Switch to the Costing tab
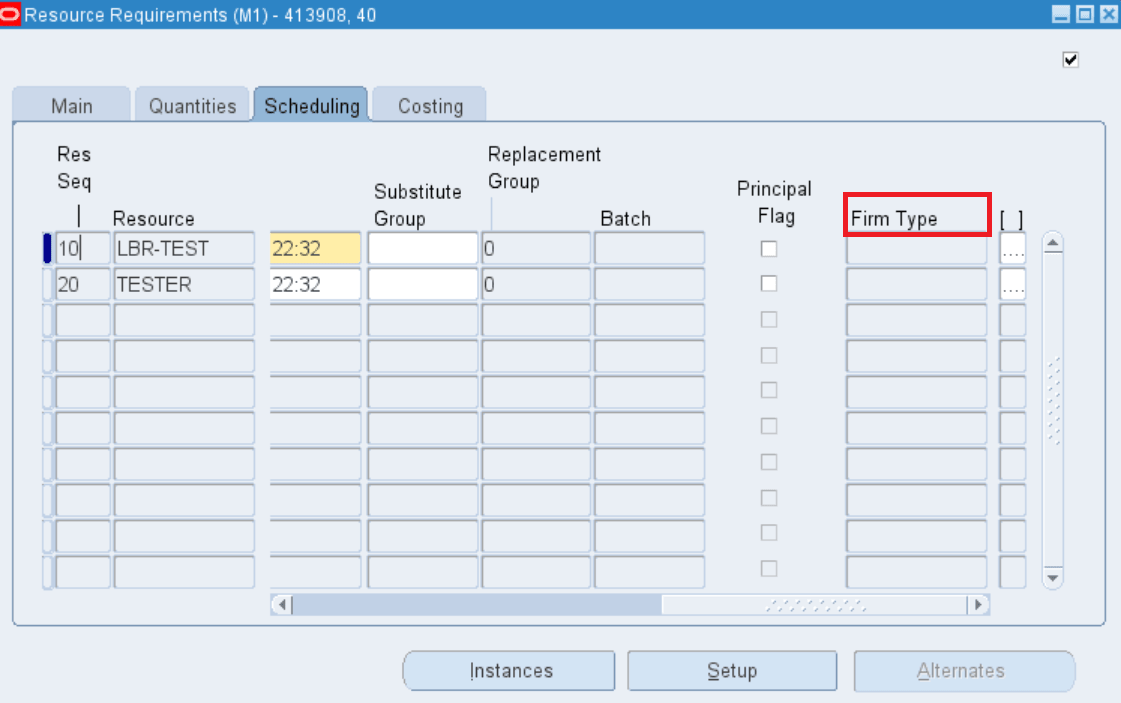 [428, 104]
